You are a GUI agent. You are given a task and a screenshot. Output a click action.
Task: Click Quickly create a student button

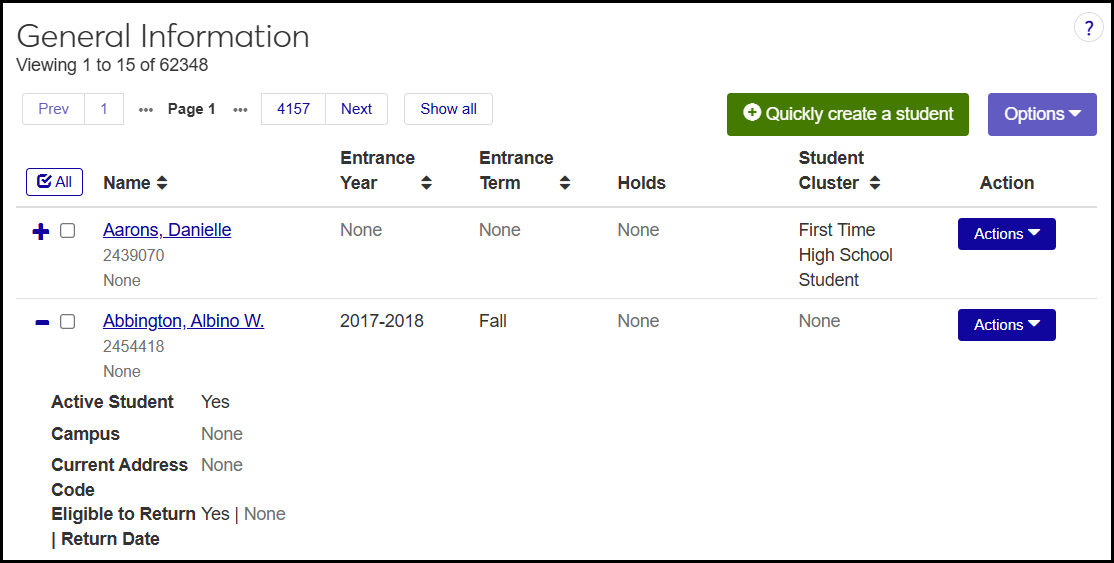click(x=848, y=114)
